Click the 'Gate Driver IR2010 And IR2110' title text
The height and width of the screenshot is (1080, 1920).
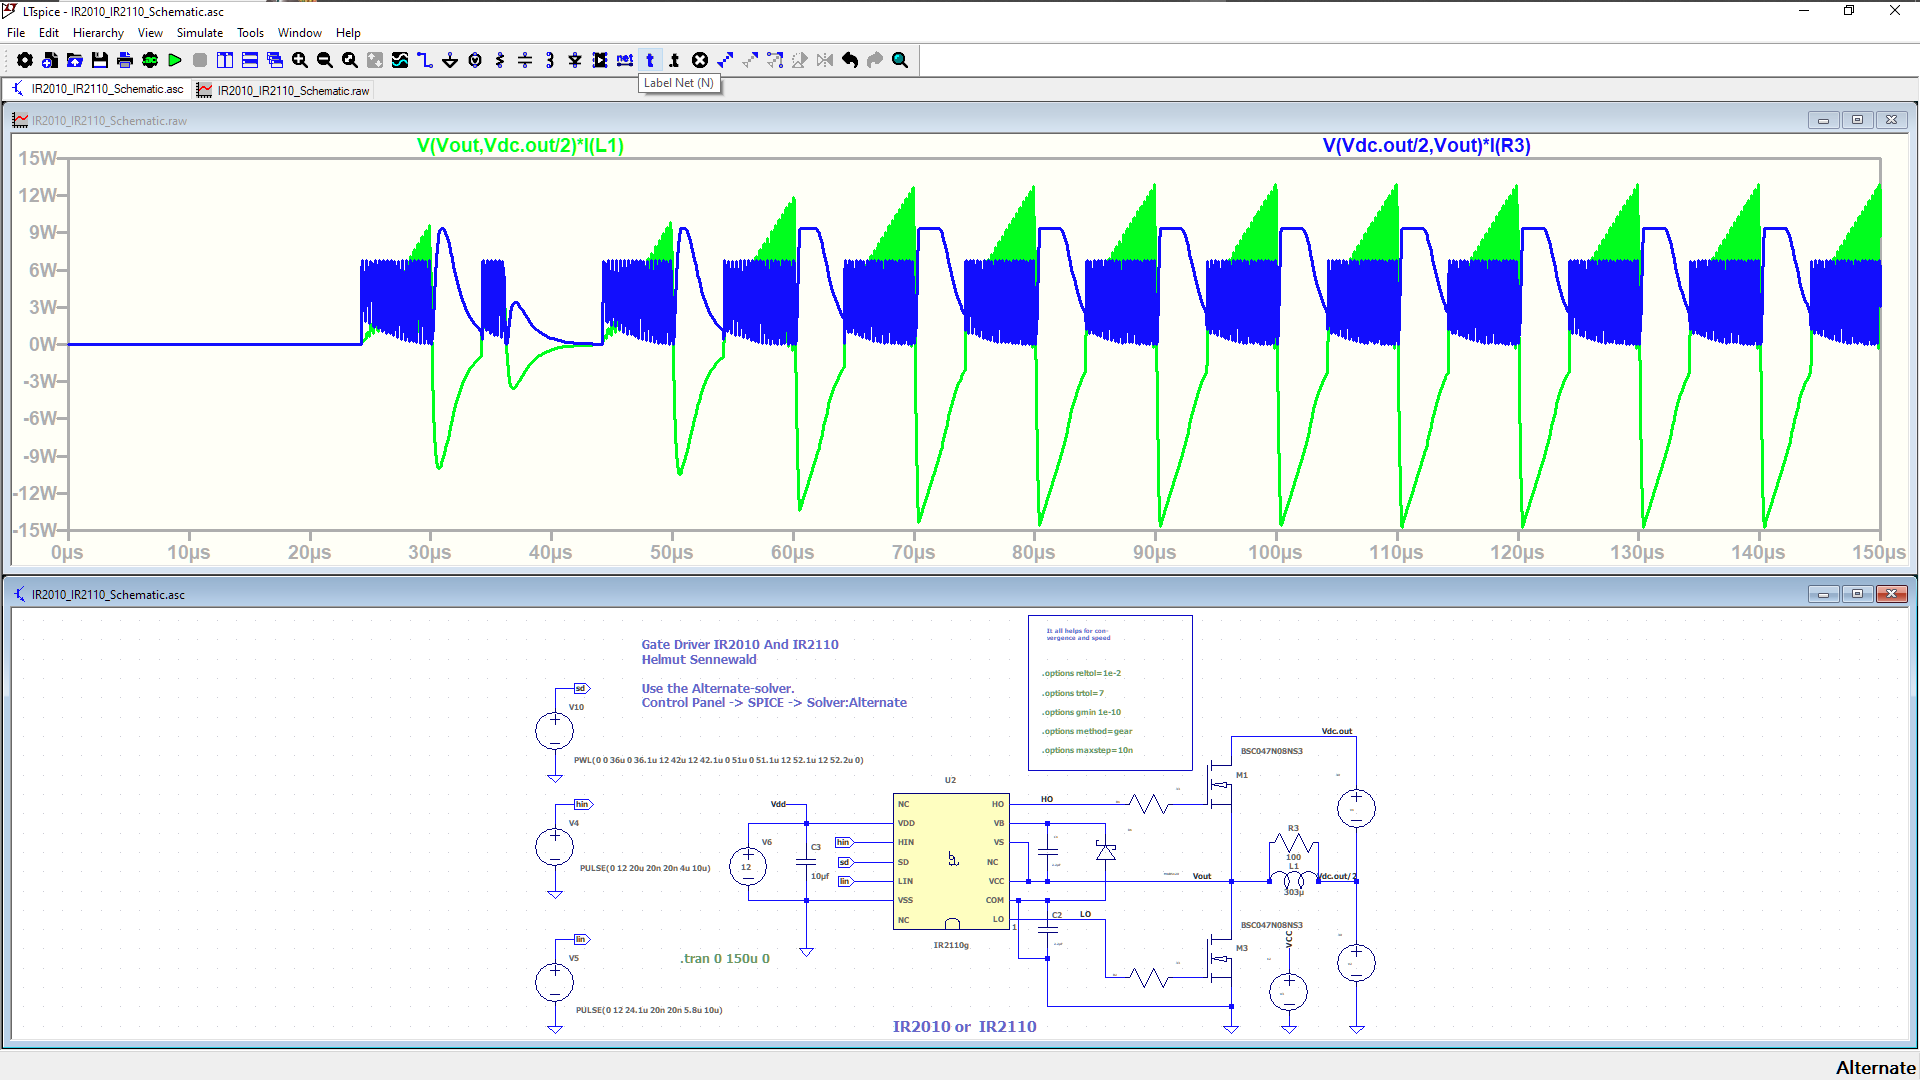[x=740, y=644]
